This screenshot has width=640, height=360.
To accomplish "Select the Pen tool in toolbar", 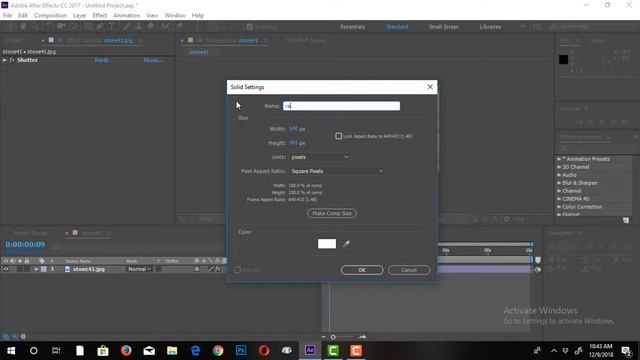I will tap(100, 27).
